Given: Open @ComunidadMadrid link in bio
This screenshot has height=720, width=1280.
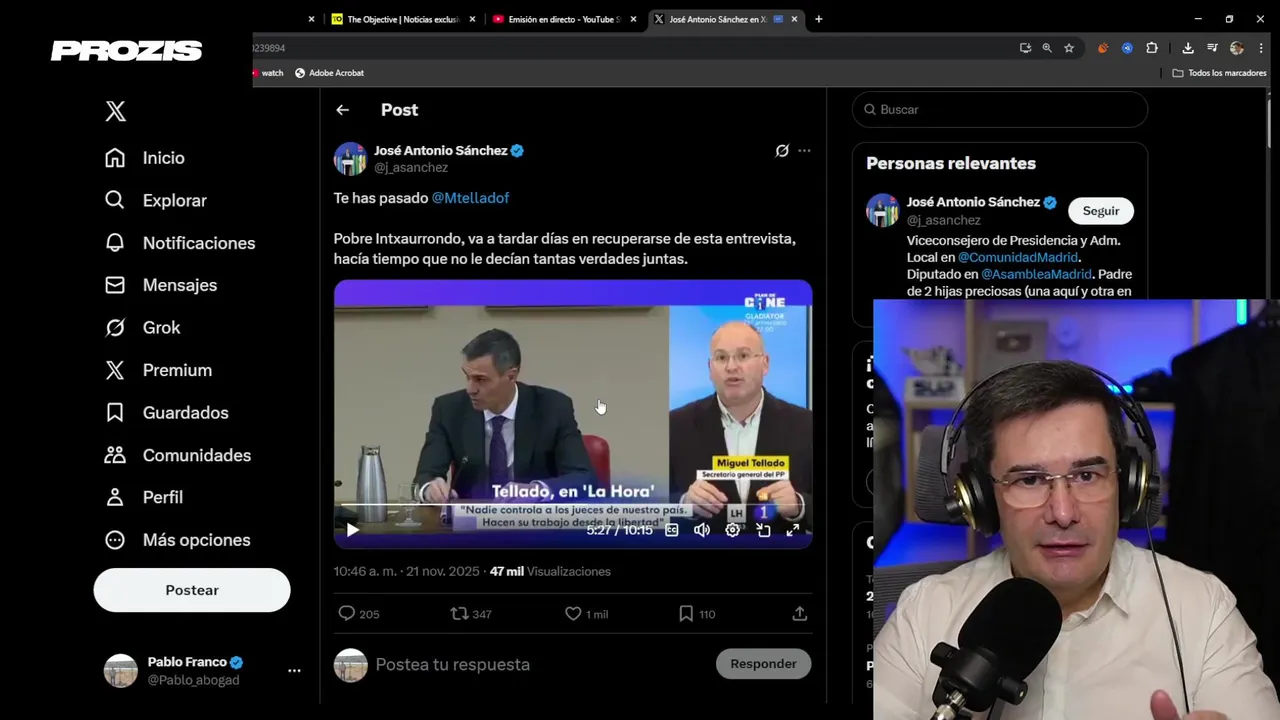Looking at the screenshot, I should coord(1018,257).
